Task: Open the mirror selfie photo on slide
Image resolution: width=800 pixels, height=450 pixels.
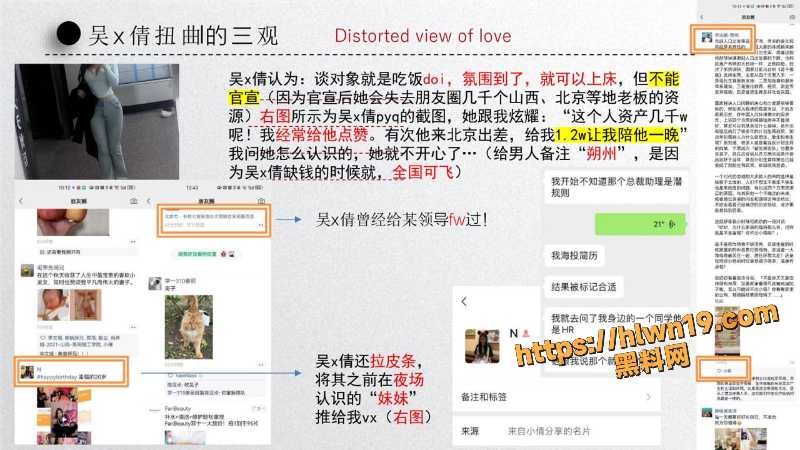Action: pyautogui.click(x=97, y=121)
